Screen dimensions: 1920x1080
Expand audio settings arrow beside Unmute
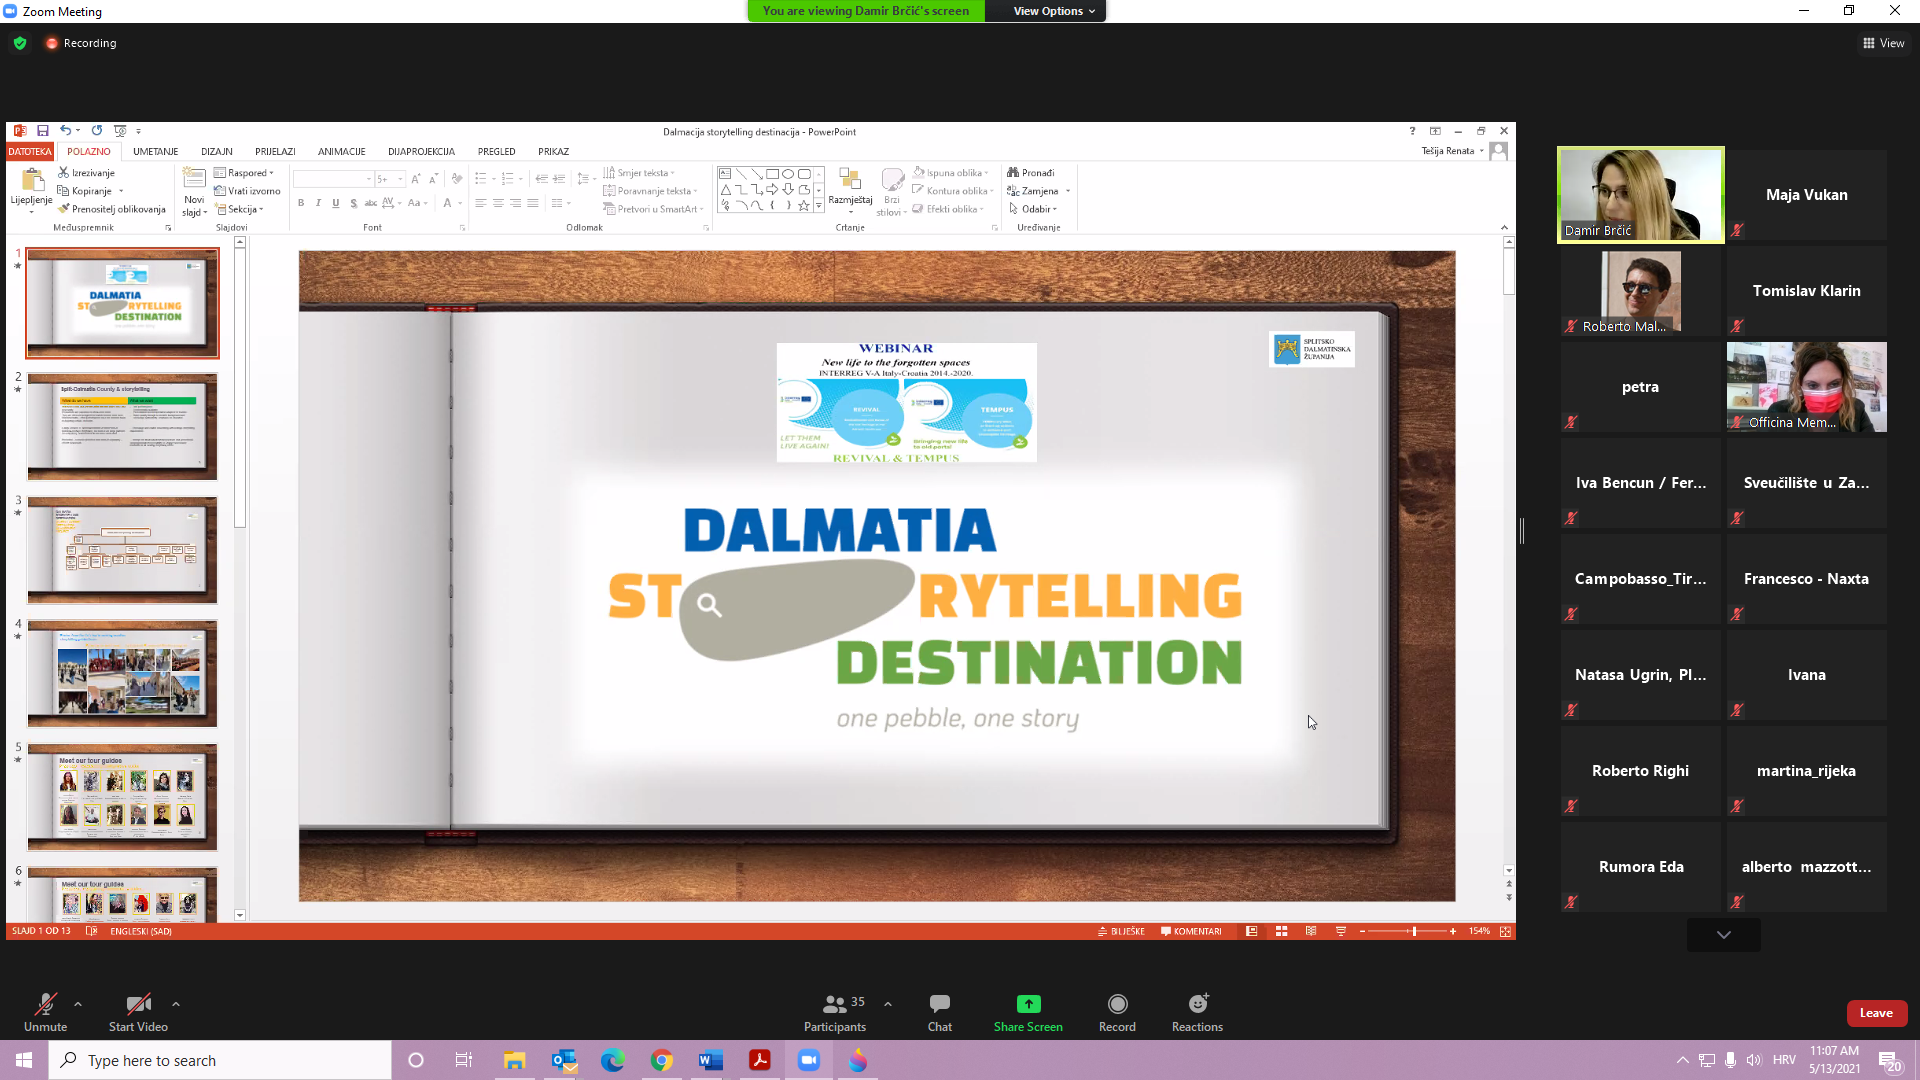click(x=78, y=1004)
